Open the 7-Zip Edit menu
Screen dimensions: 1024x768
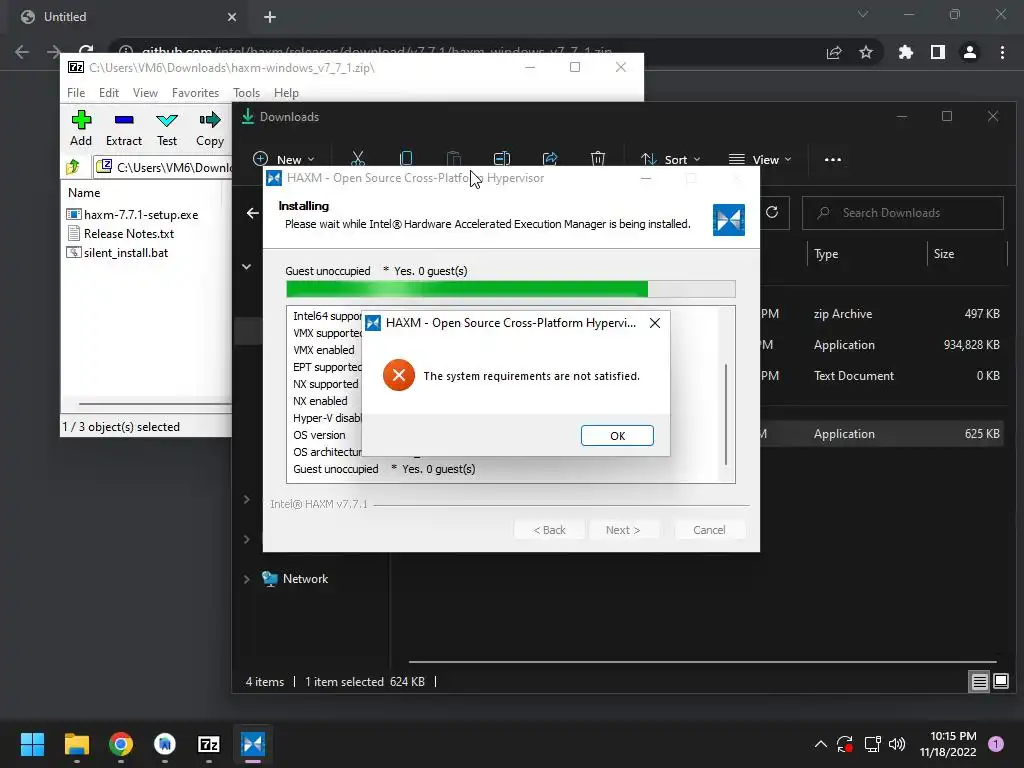pyautogui.click(x=108, y=93)
